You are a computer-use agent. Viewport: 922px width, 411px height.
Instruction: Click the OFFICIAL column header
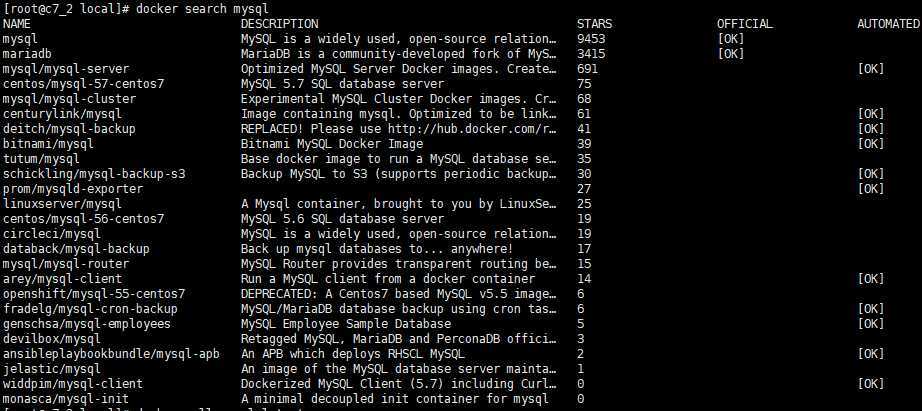coord(744,24)
